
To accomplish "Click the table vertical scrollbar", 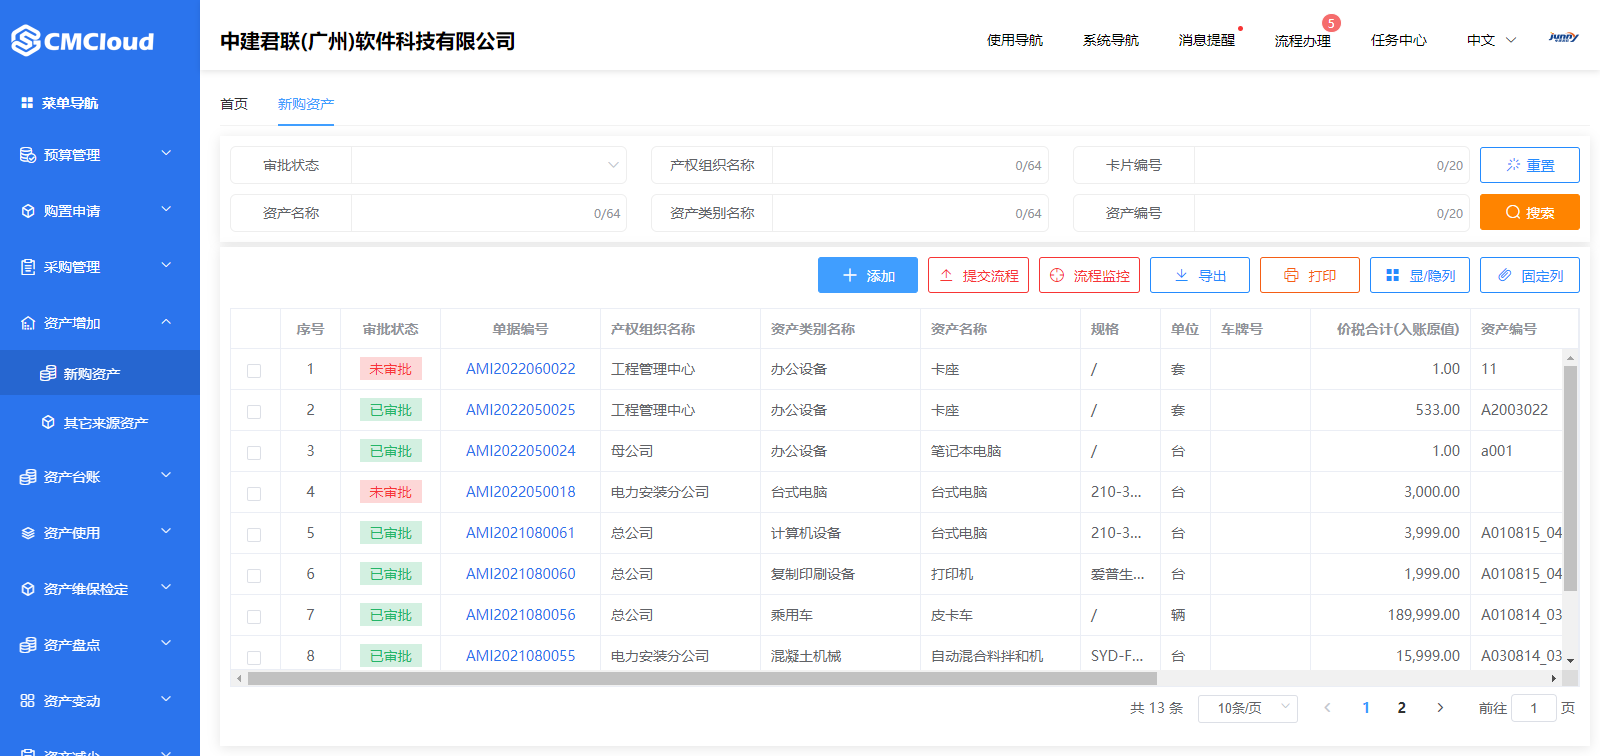I will [1570, 478].
